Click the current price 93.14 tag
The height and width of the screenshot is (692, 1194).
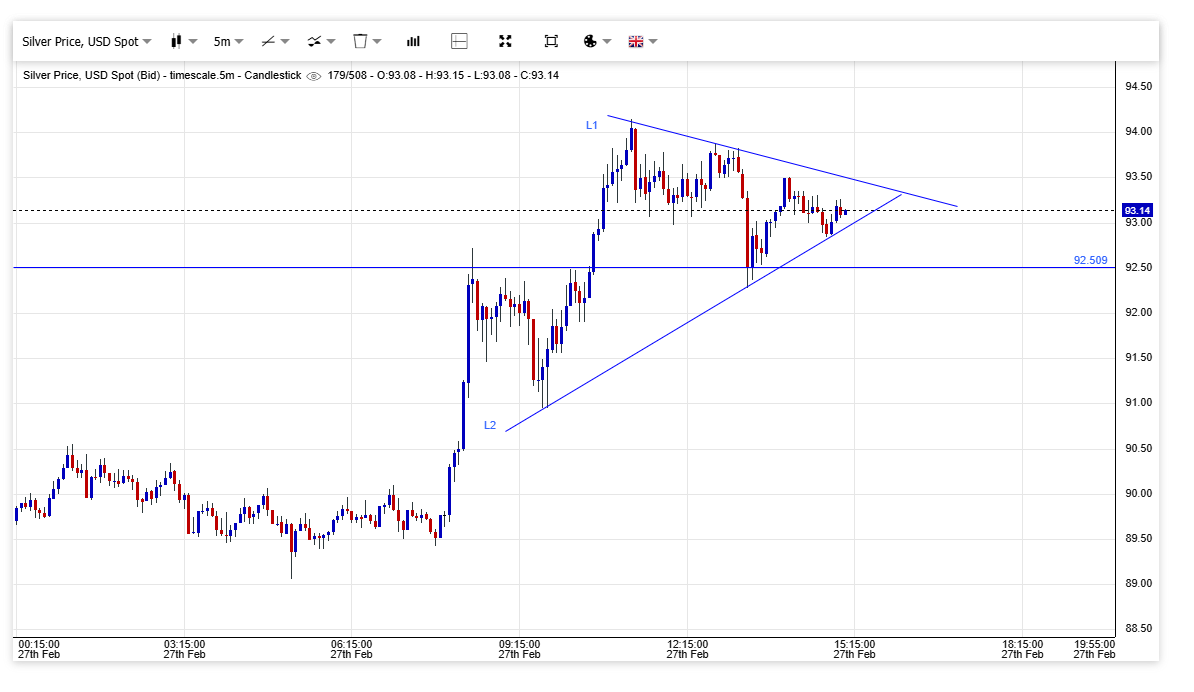tap(1137, 210)
